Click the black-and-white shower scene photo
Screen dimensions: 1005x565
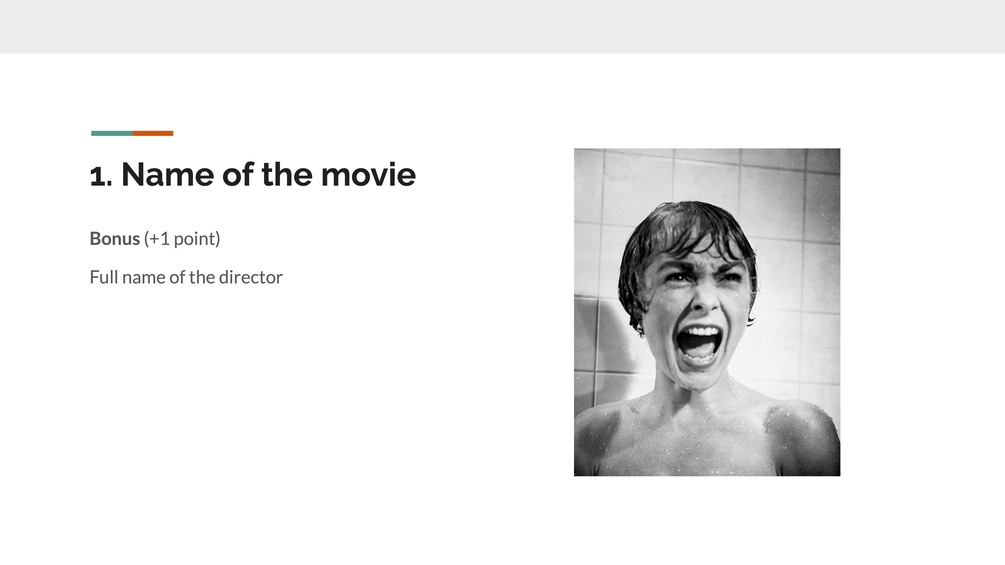click(x=706, y=311)
